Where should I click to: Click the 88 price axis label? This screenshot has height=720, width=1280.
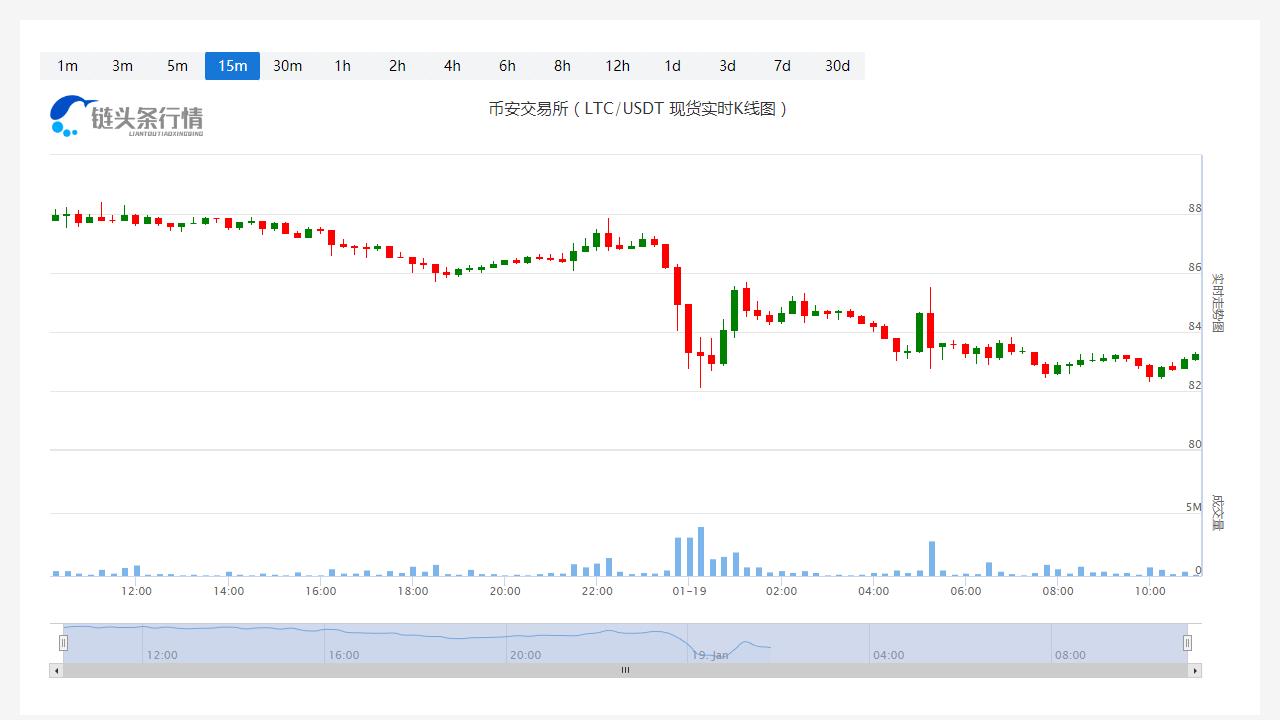[x=1195, y=209]
